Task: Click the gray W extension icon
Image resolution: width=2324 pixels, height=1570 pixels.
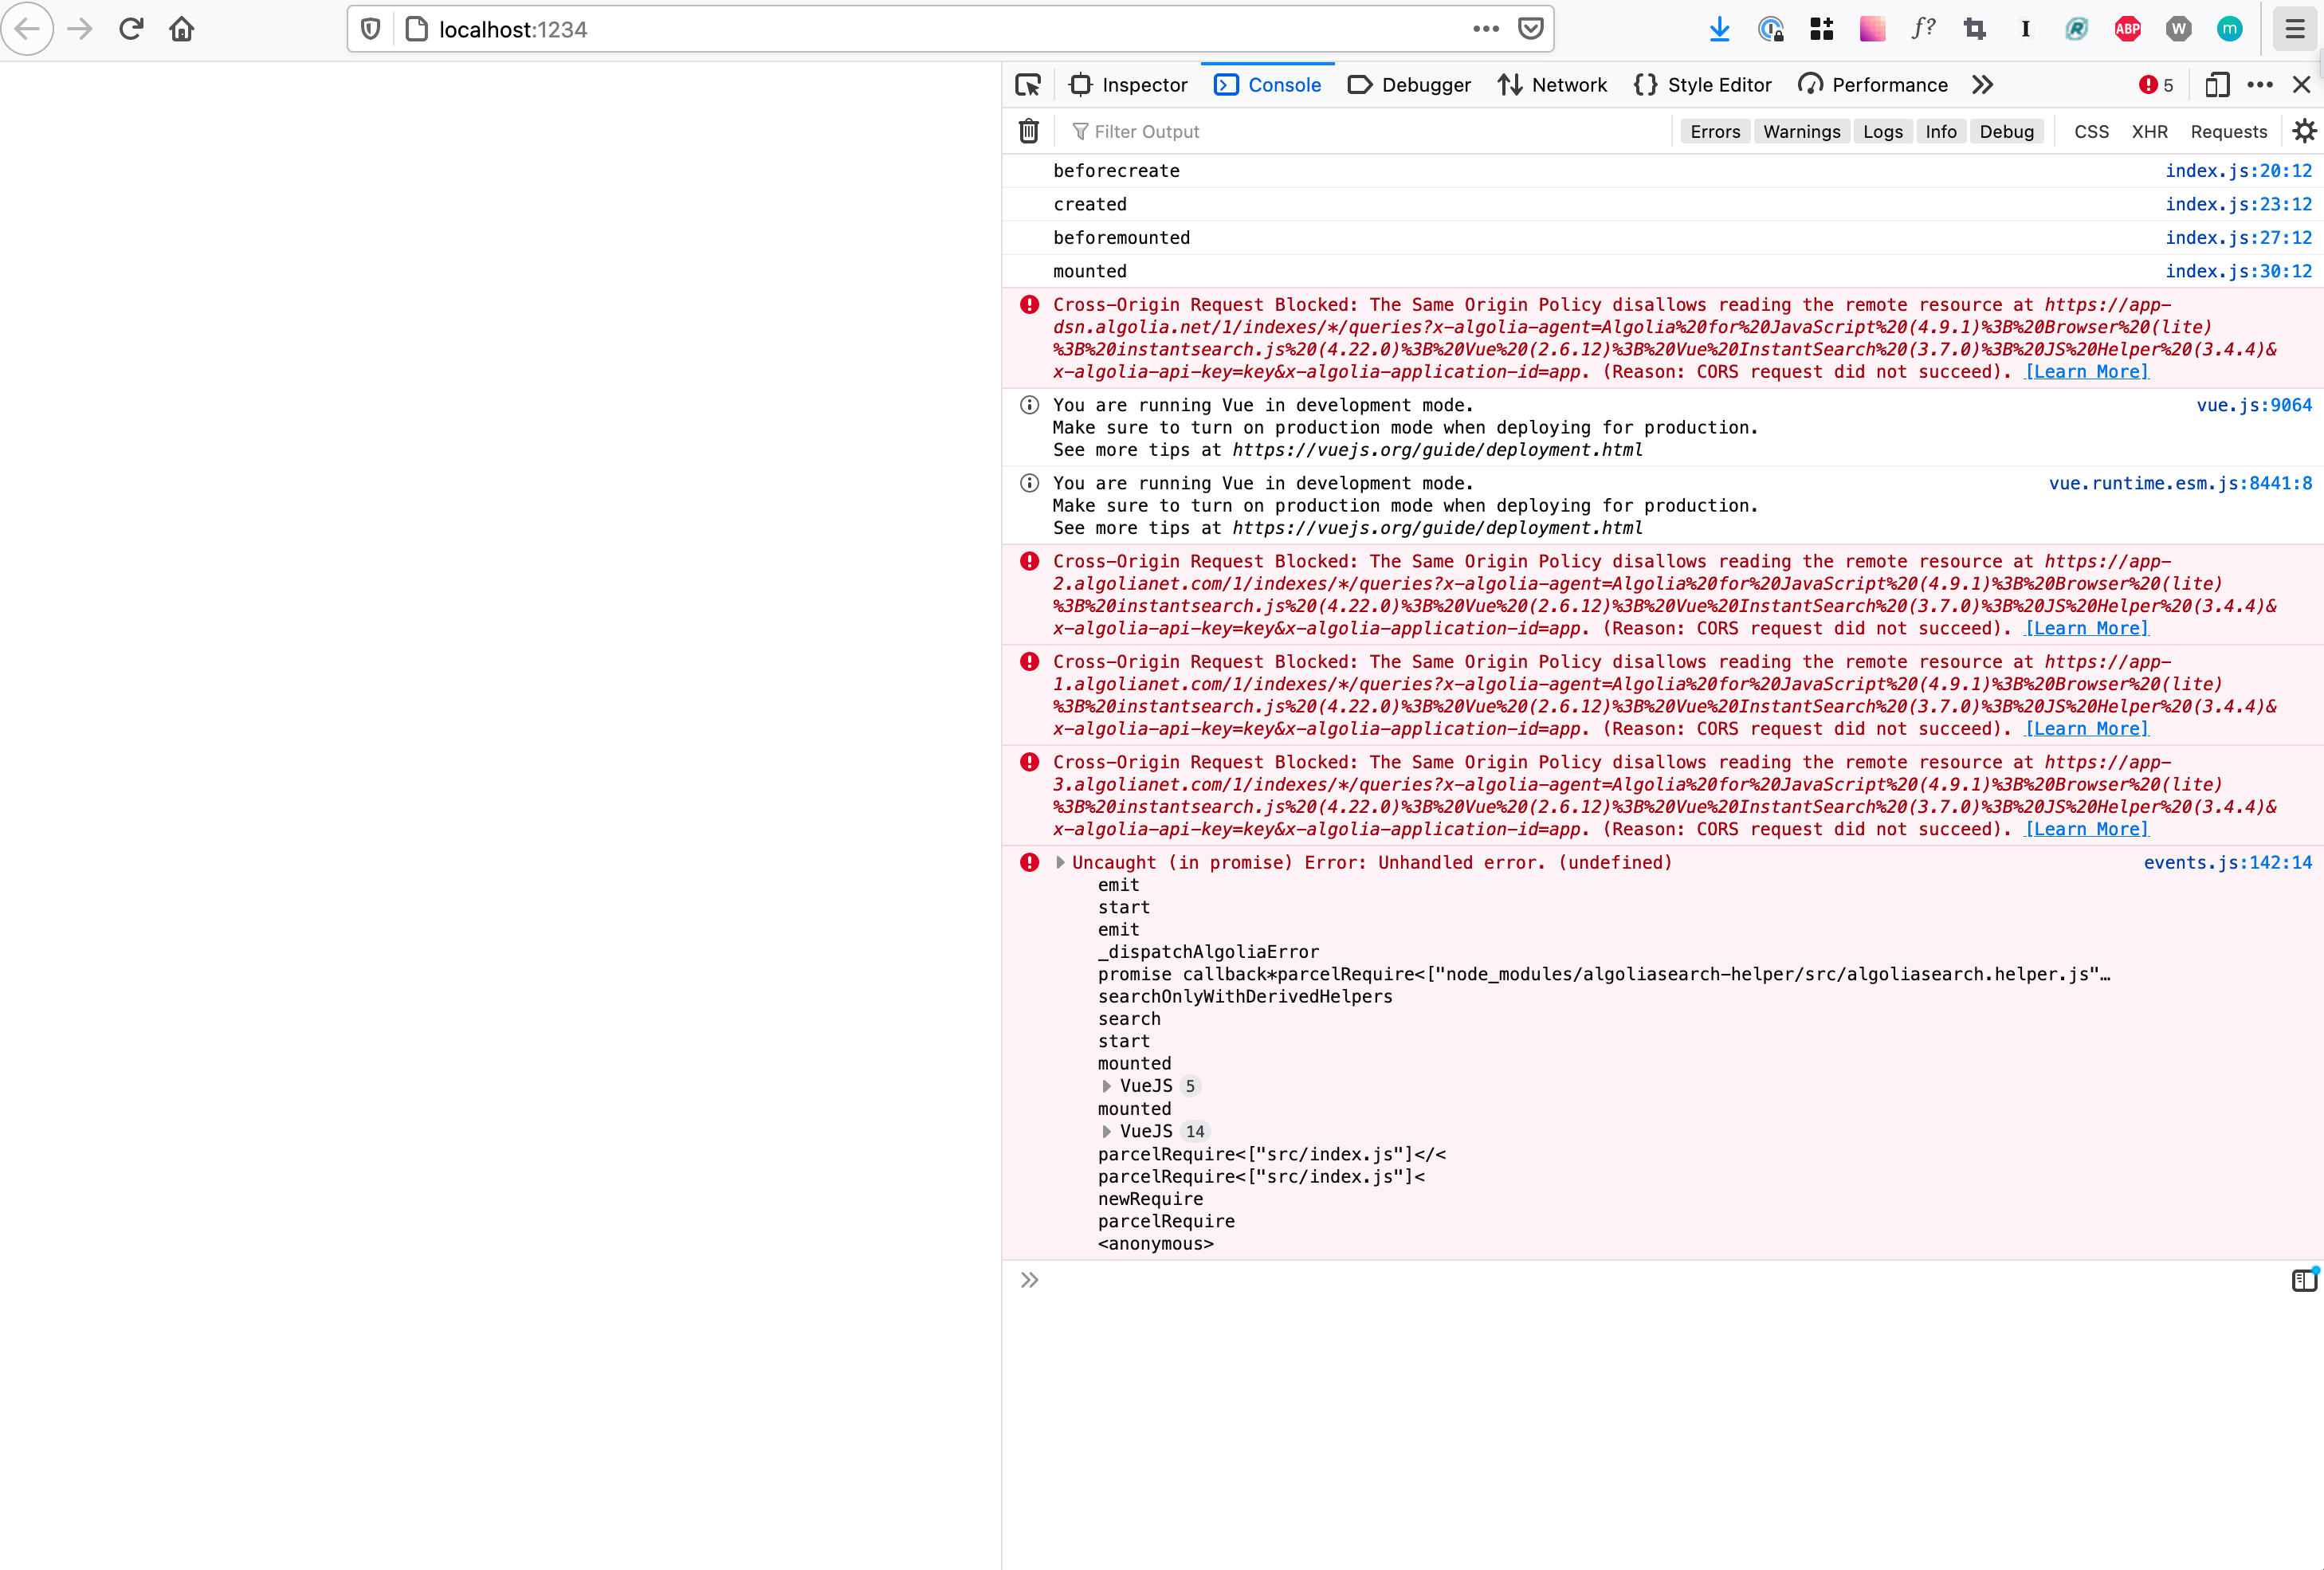Action: [x=2178, y=29]
